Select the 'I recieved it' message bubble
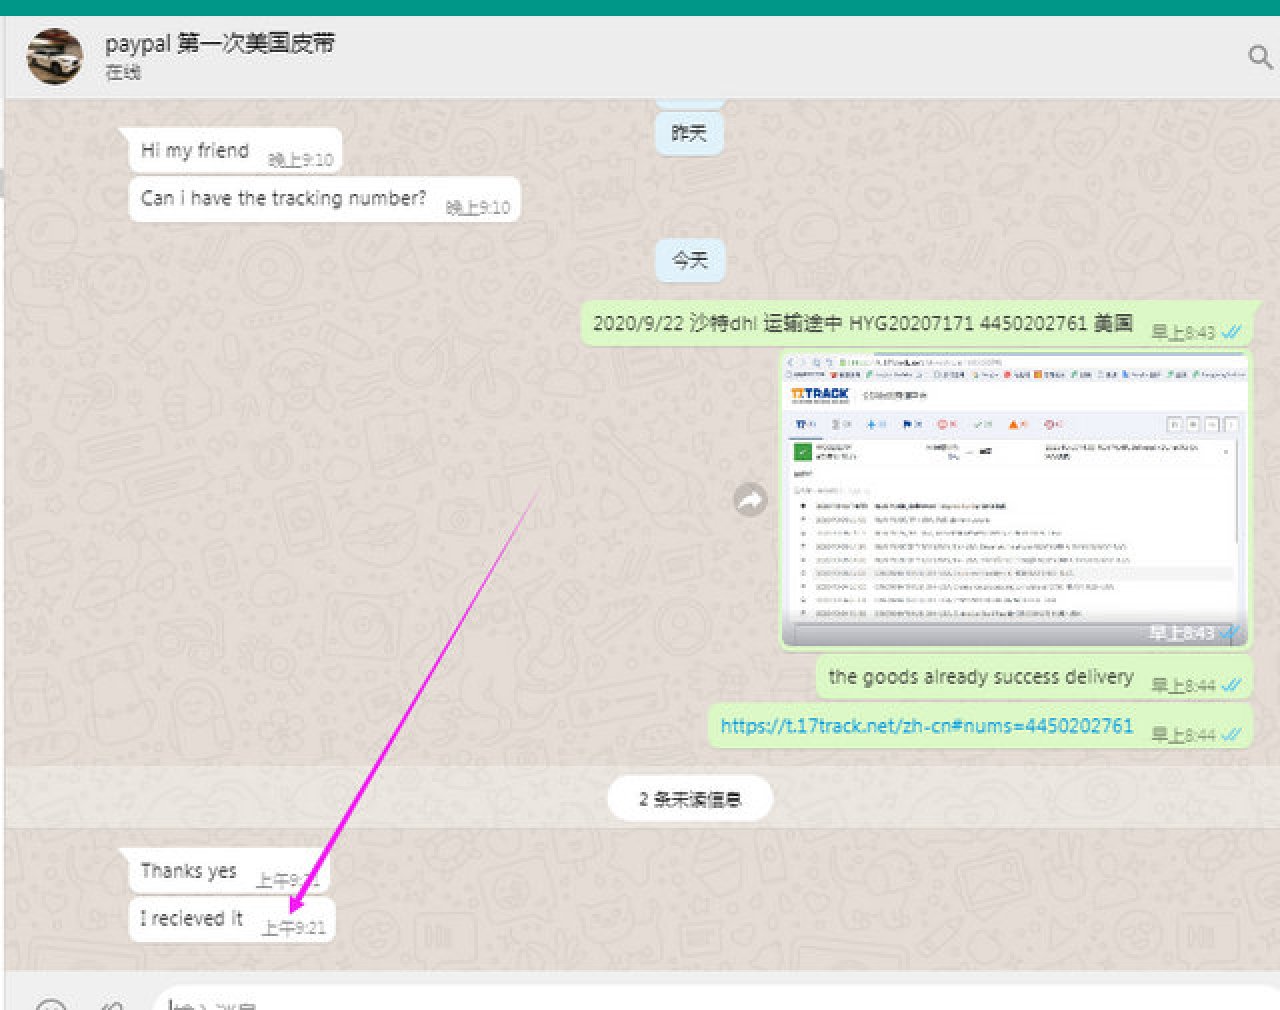This screenshot has width=1280, height=1010. point(191,919)
